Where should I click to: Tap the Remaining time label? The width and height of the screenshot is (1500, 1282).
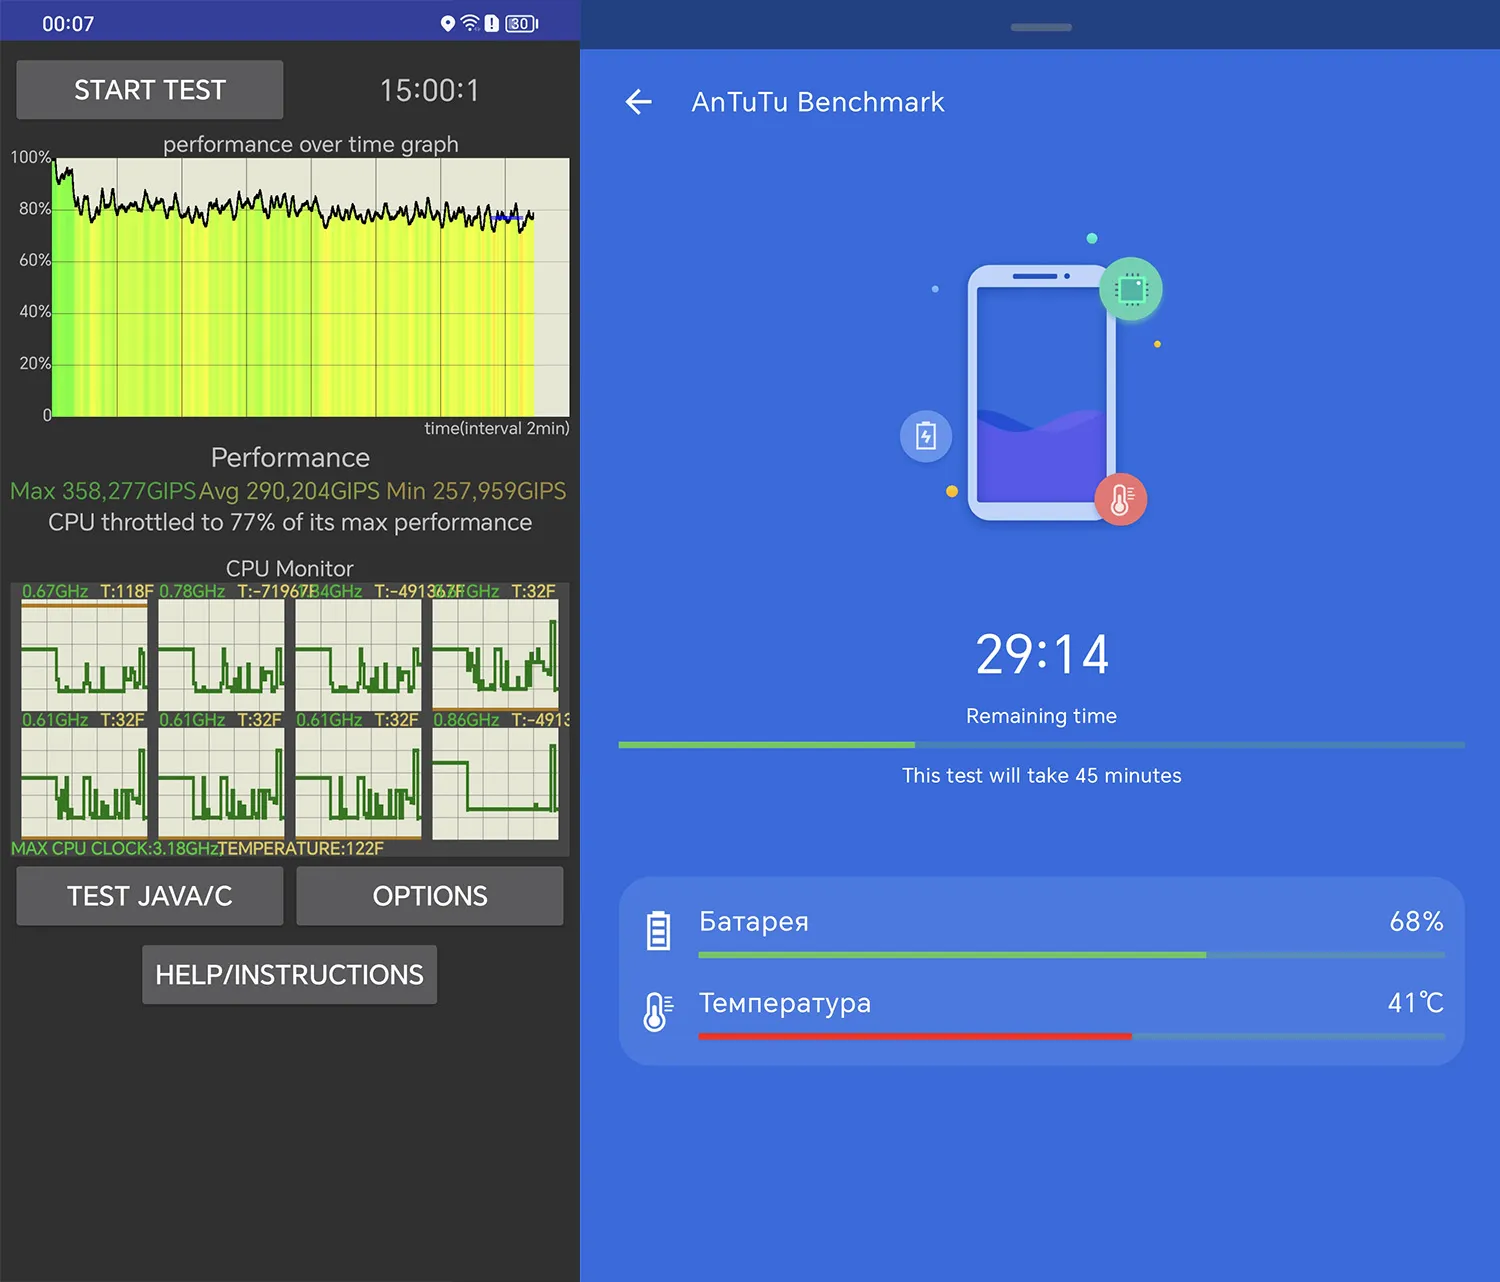pyautogui.click(x=1041, y=716)
